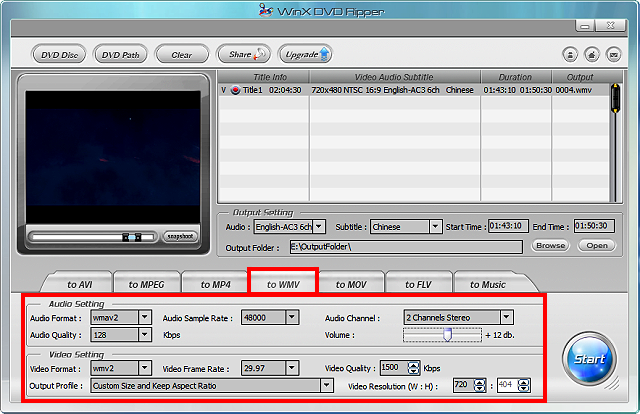Click the video width 720 field
The width and height of the screenshot is (640, 414).
(464, 385)
